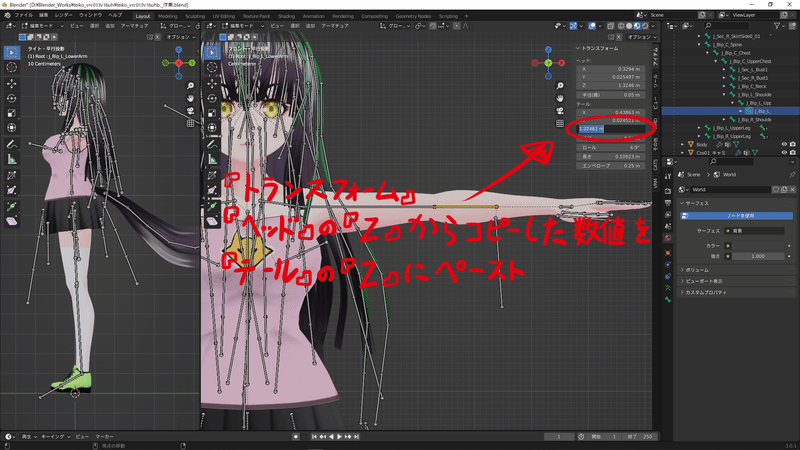800x450 pixels.
Task: Toggle perspective/orthographic grid icon in the right viewport
Action: click(560, 123)
